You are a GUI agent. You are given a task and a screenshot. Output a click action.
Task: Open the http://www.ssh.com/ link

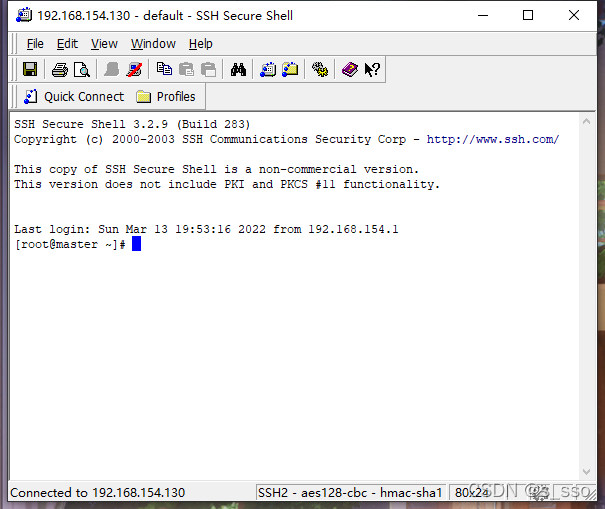[493, 139]
